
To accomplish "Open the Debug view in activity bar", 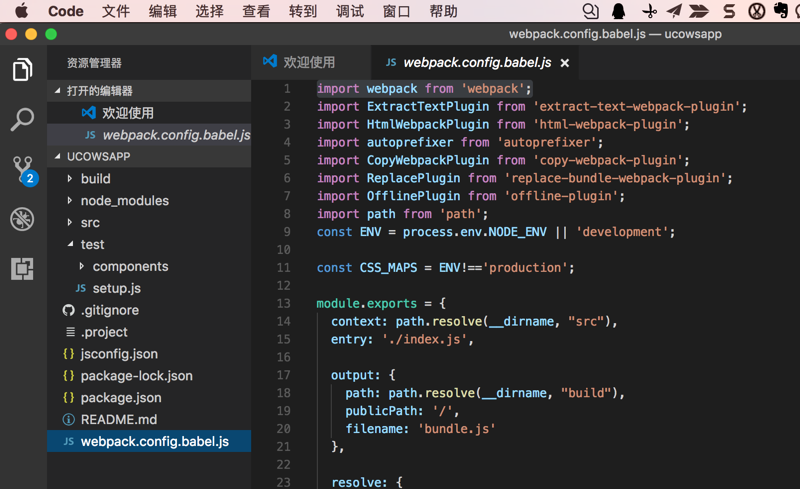I will (x=22, y=219).
